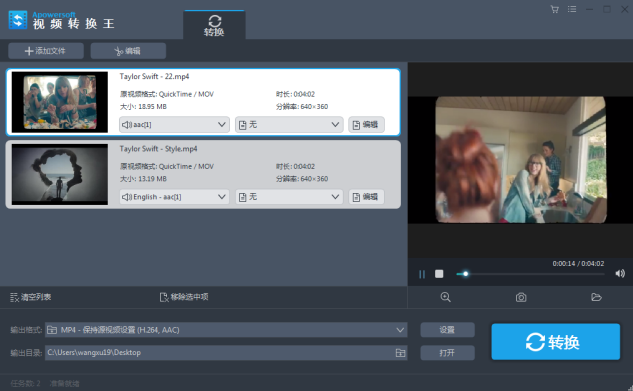Viewport: 633px width, 391px height.
Task: Take a snapshot with camera icon
Action: [521, 297]
